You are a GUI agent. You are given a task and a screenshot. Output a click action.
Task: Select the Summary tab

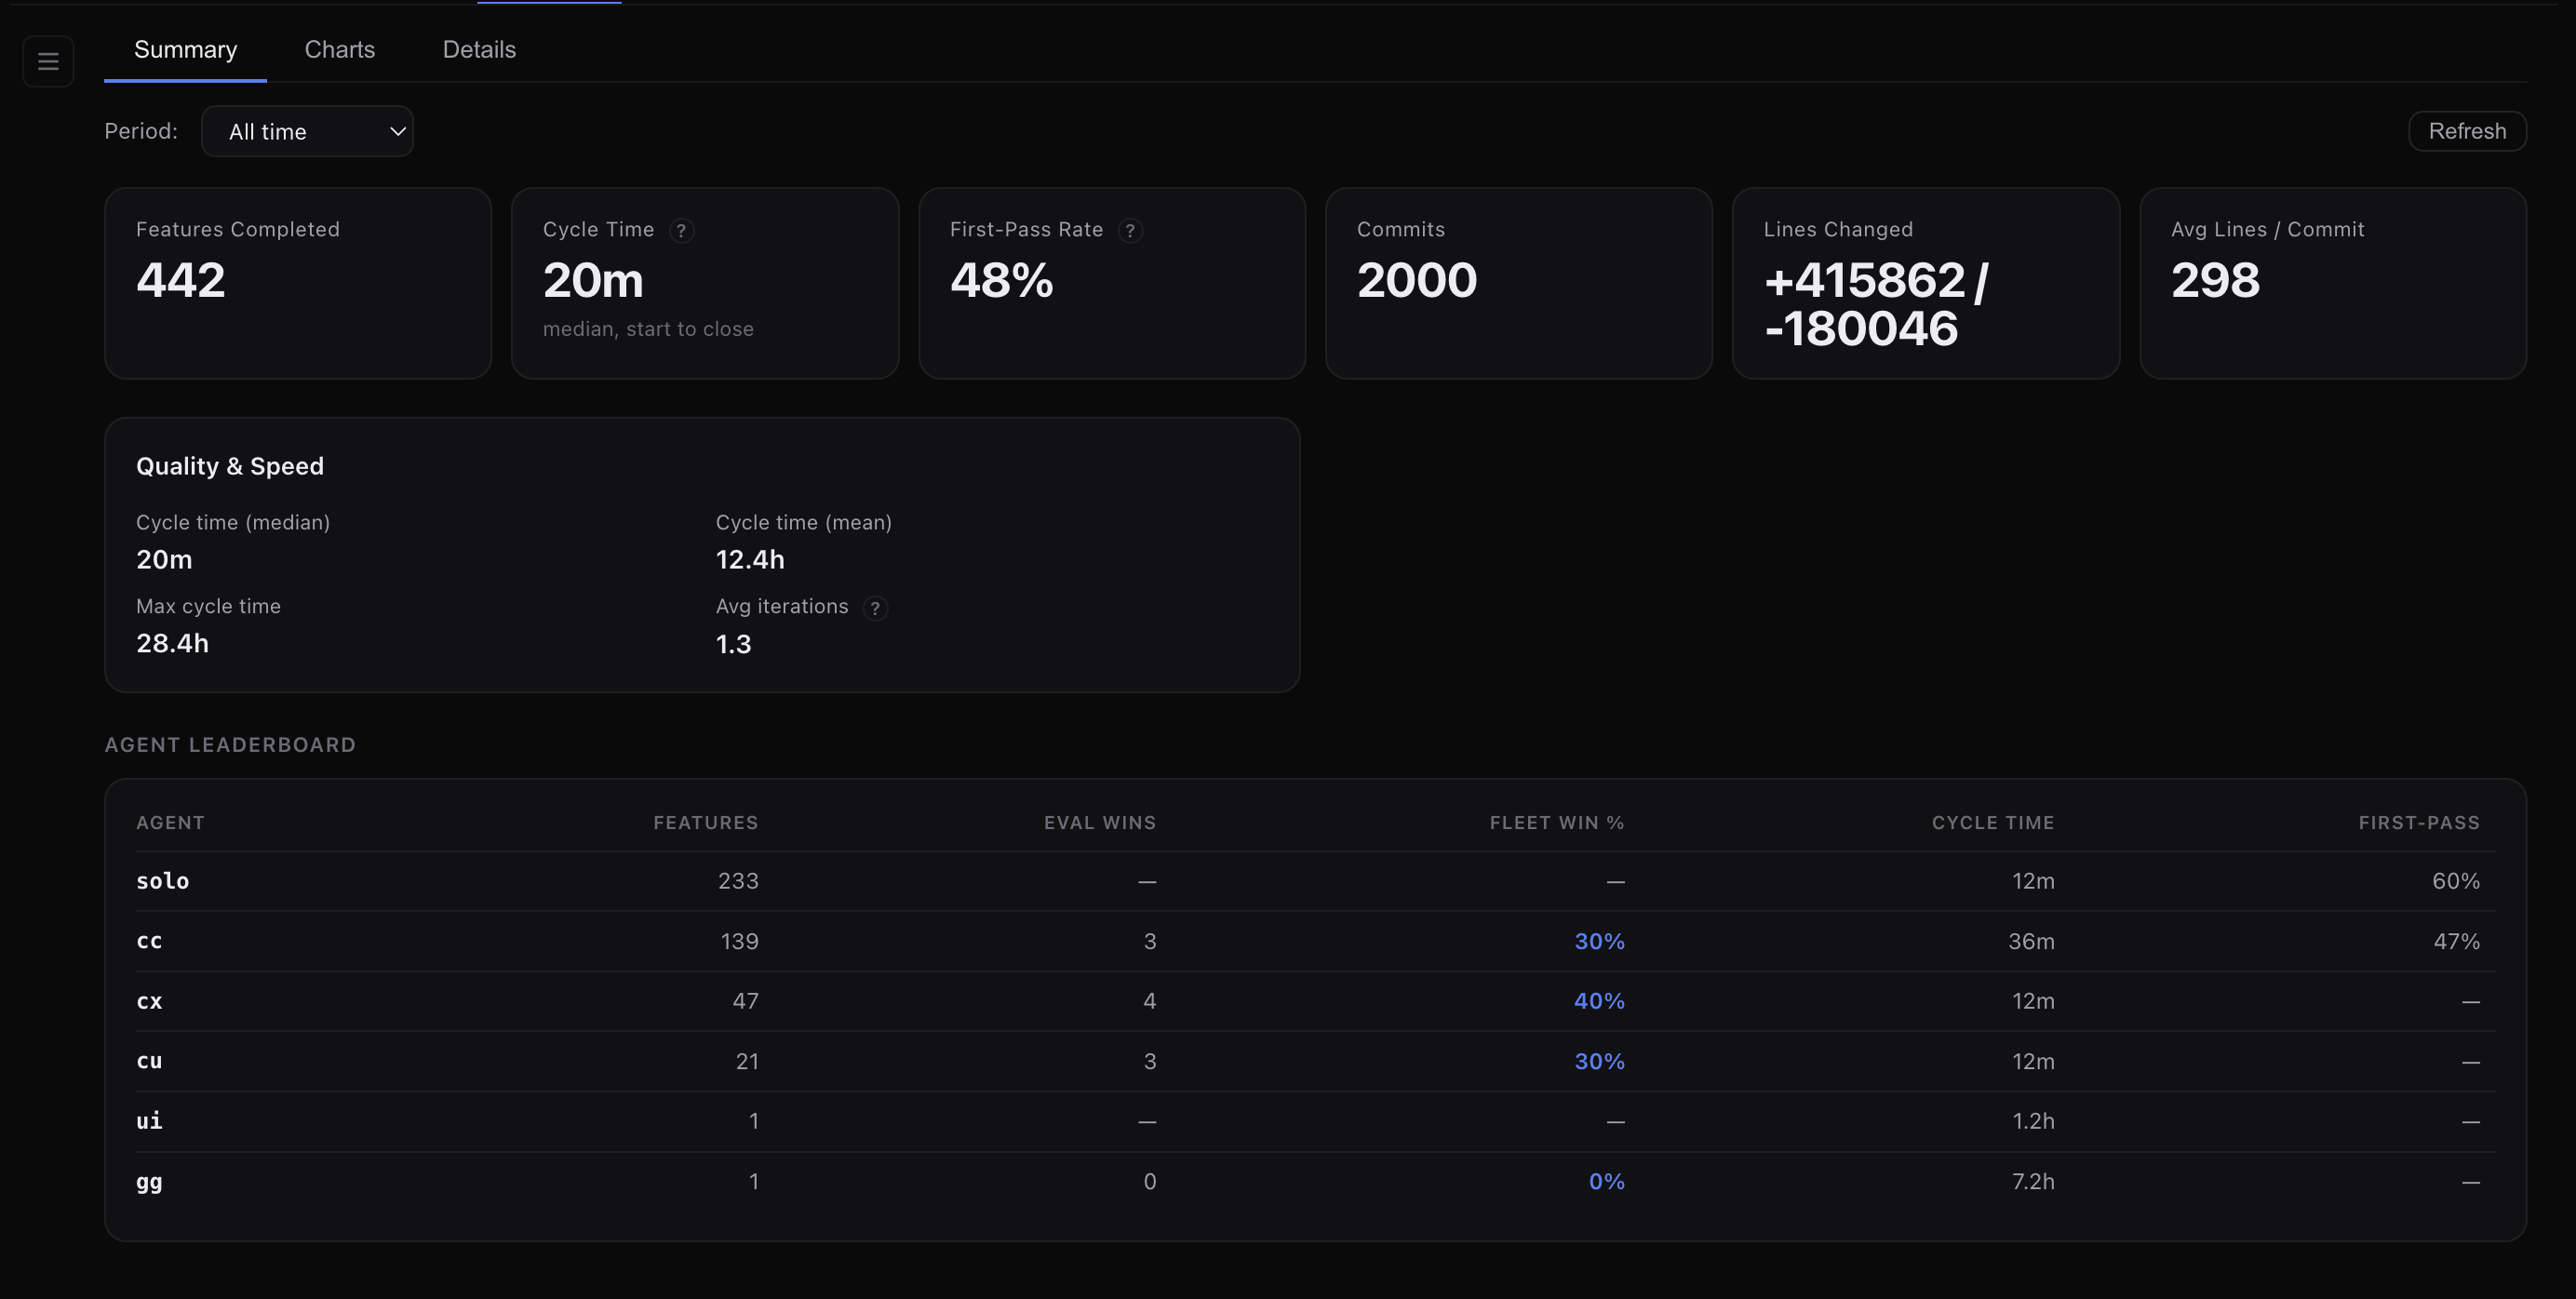coord(185,50)
